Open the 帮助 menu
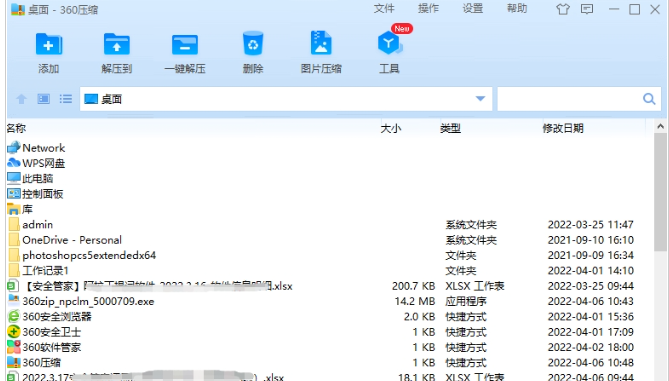Screen dimensions: 669x381 [517, 9]
